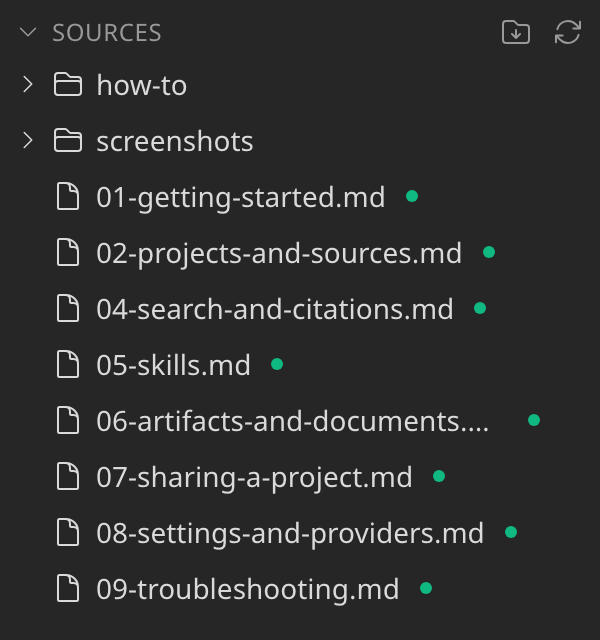Expand the screenshots folder chevron
The height and width of the screenshot is (640, 600).
coord(28,140)
